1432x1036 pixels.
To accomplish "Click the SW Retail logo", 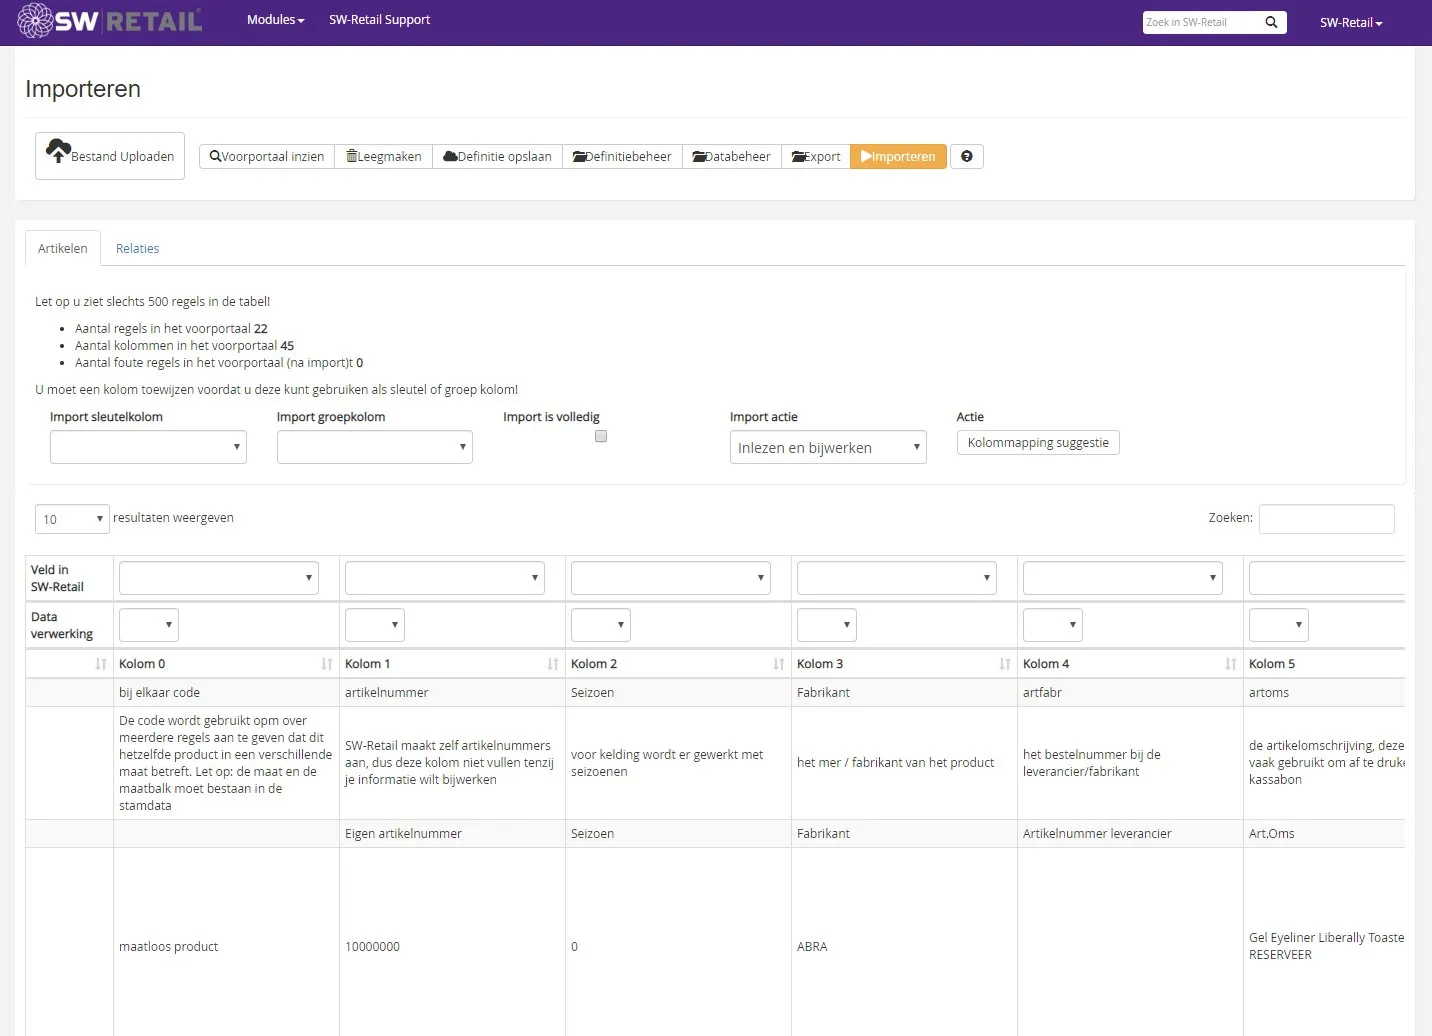I will click(x=110, y=20).
